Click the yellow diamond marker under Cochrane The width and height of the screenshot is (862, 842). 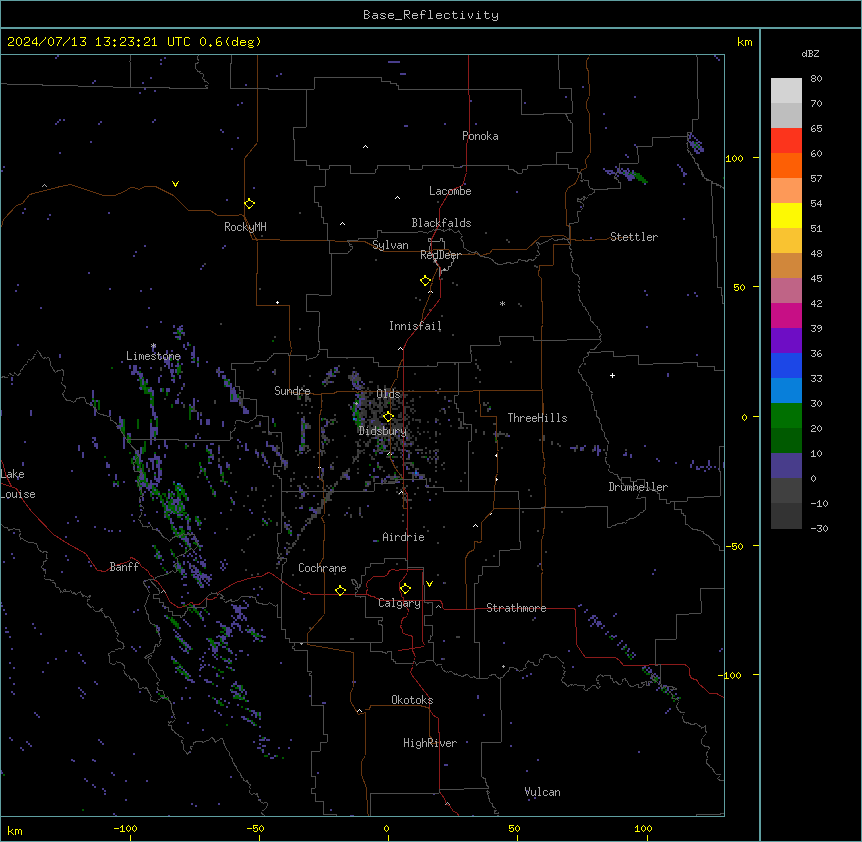[x=340, y=590]
